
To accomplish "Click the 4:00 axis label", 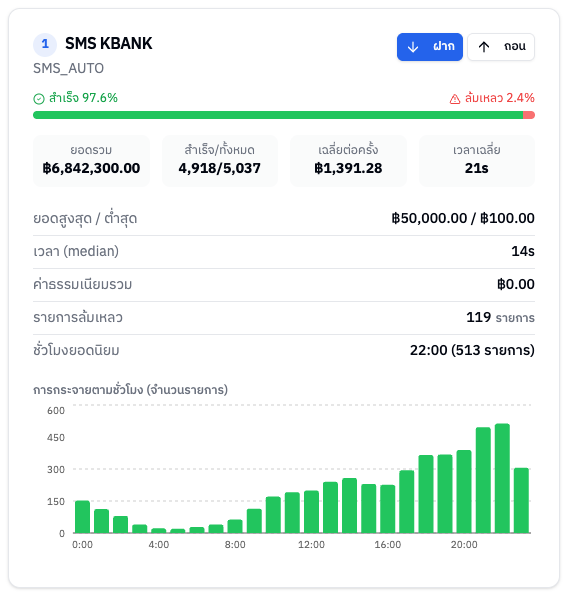I will (159, 545).
